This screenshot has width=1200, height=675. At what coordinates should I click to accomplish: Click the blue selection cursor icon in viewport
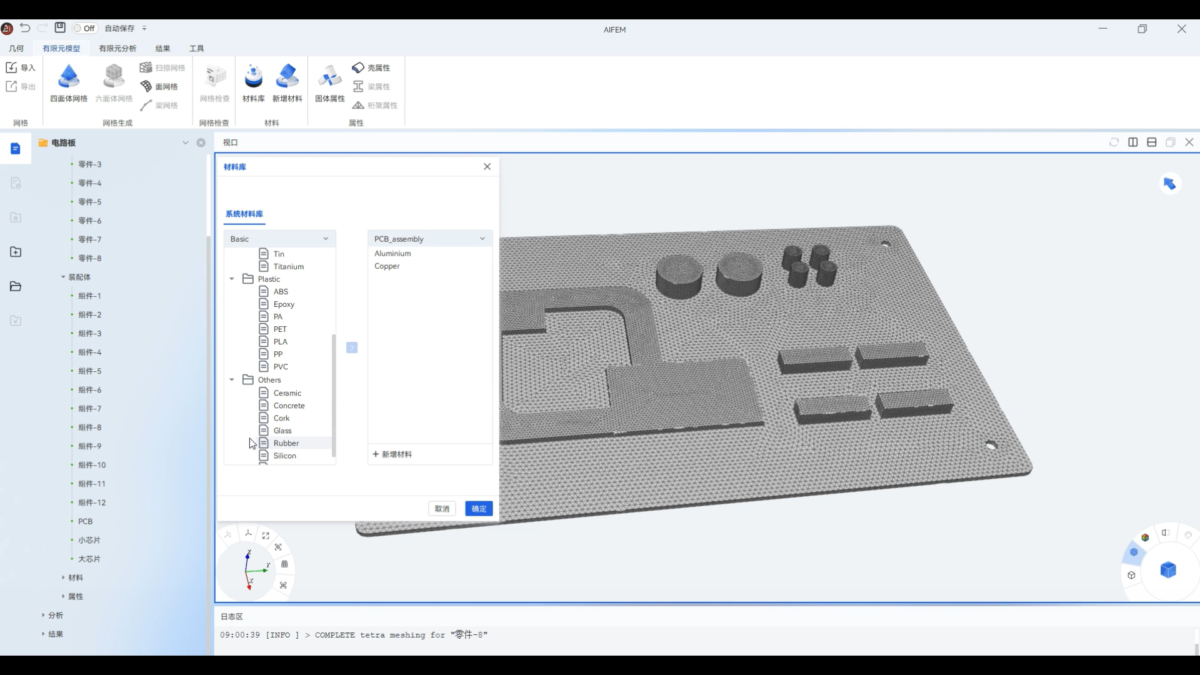pyautogui.click(x=1169, y=183)
